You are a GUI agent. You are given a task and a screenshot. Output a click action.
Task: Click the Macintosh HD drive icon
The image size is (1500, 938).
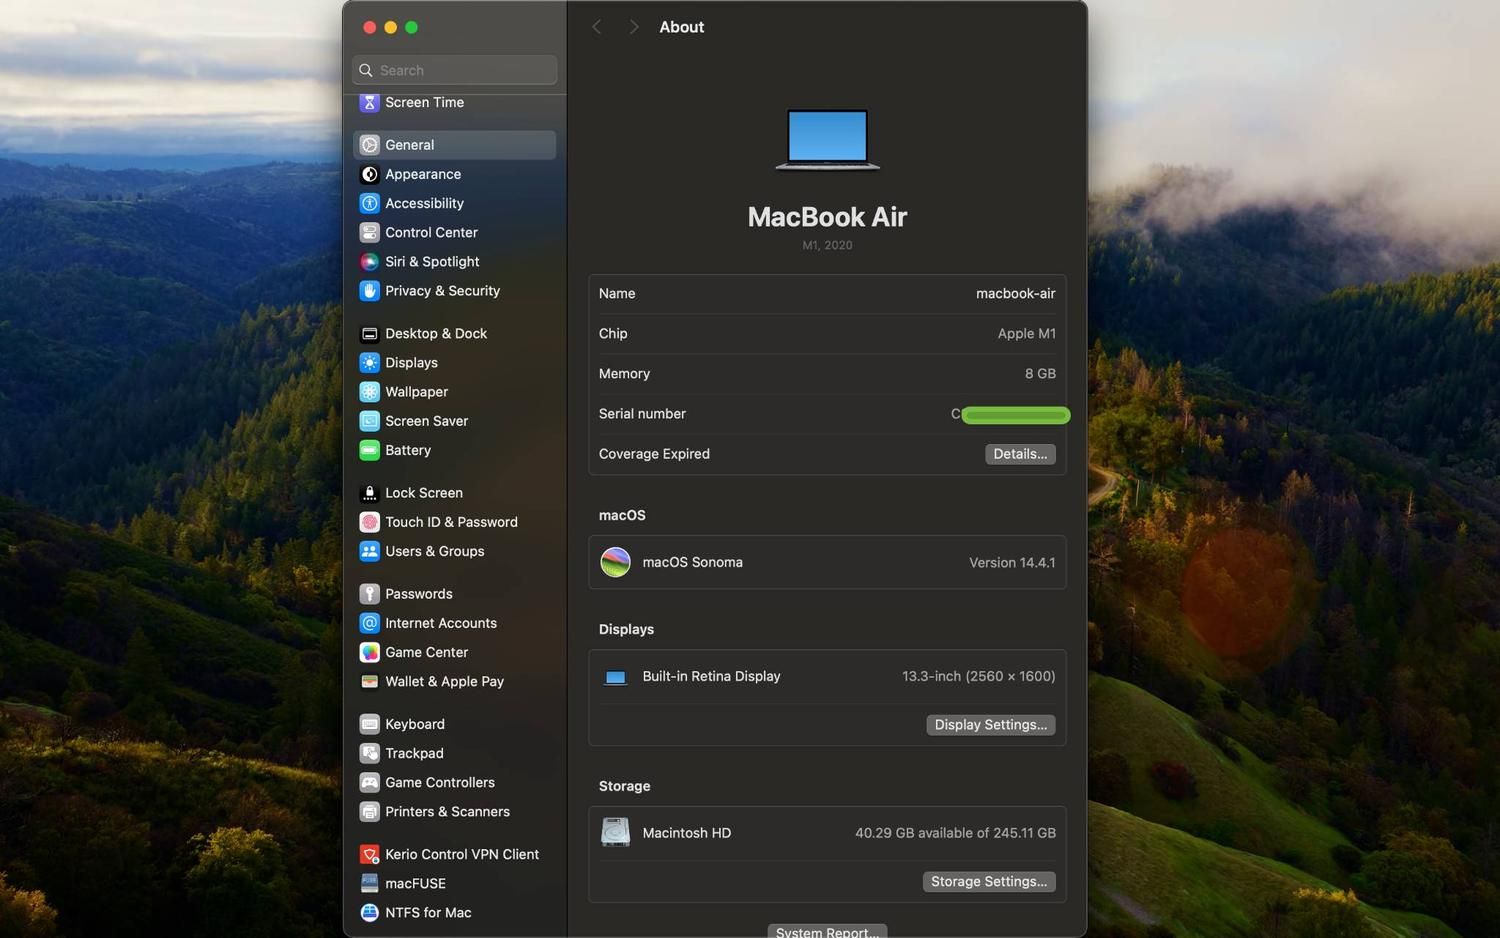tap(615, 832)
